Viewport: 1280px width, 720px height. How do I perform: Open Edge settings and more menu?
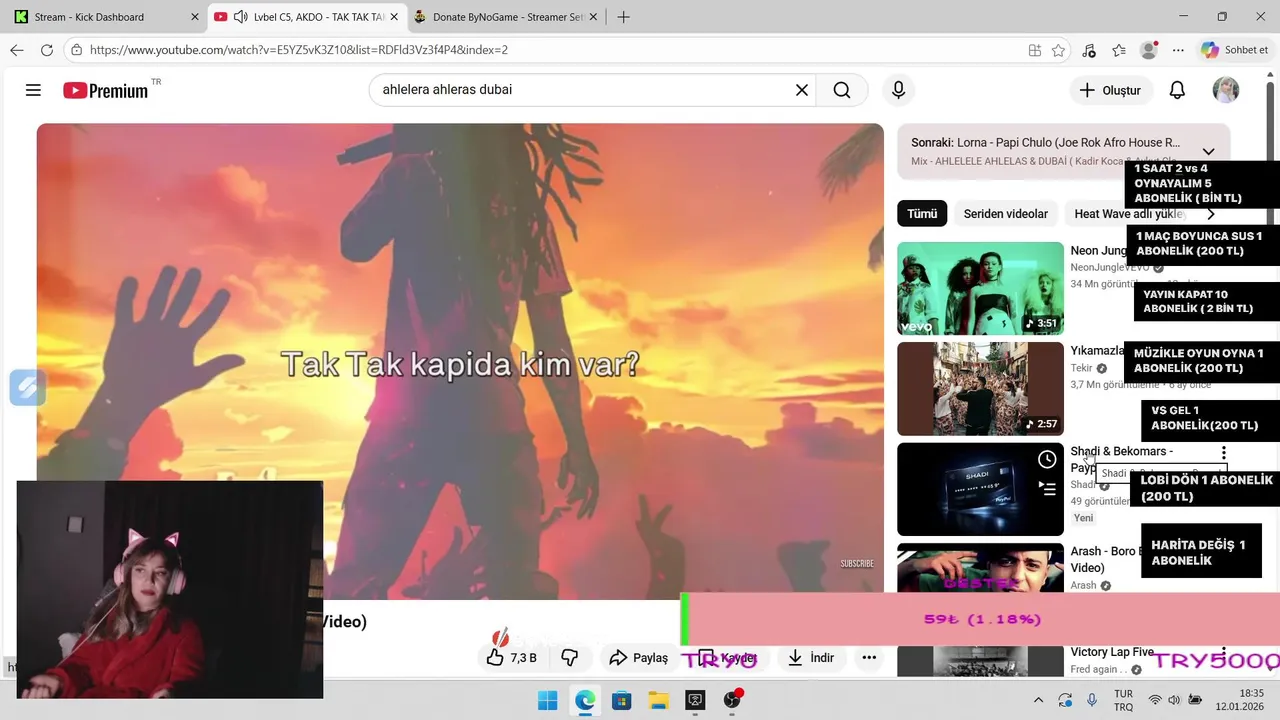1179,50
